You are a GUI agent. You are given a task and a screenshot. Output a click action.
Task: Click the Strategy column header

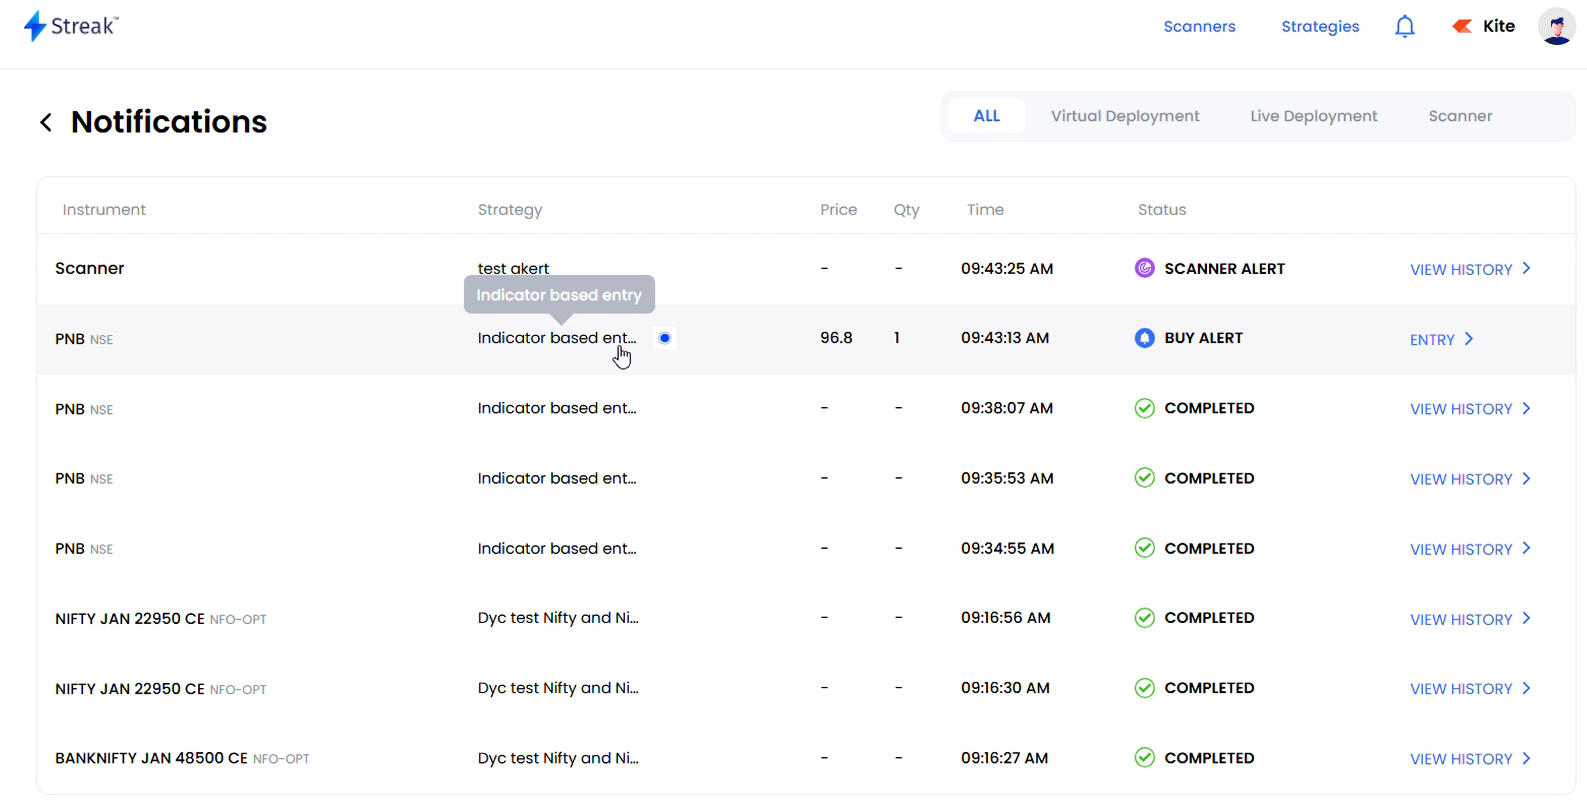pos(510,209)
